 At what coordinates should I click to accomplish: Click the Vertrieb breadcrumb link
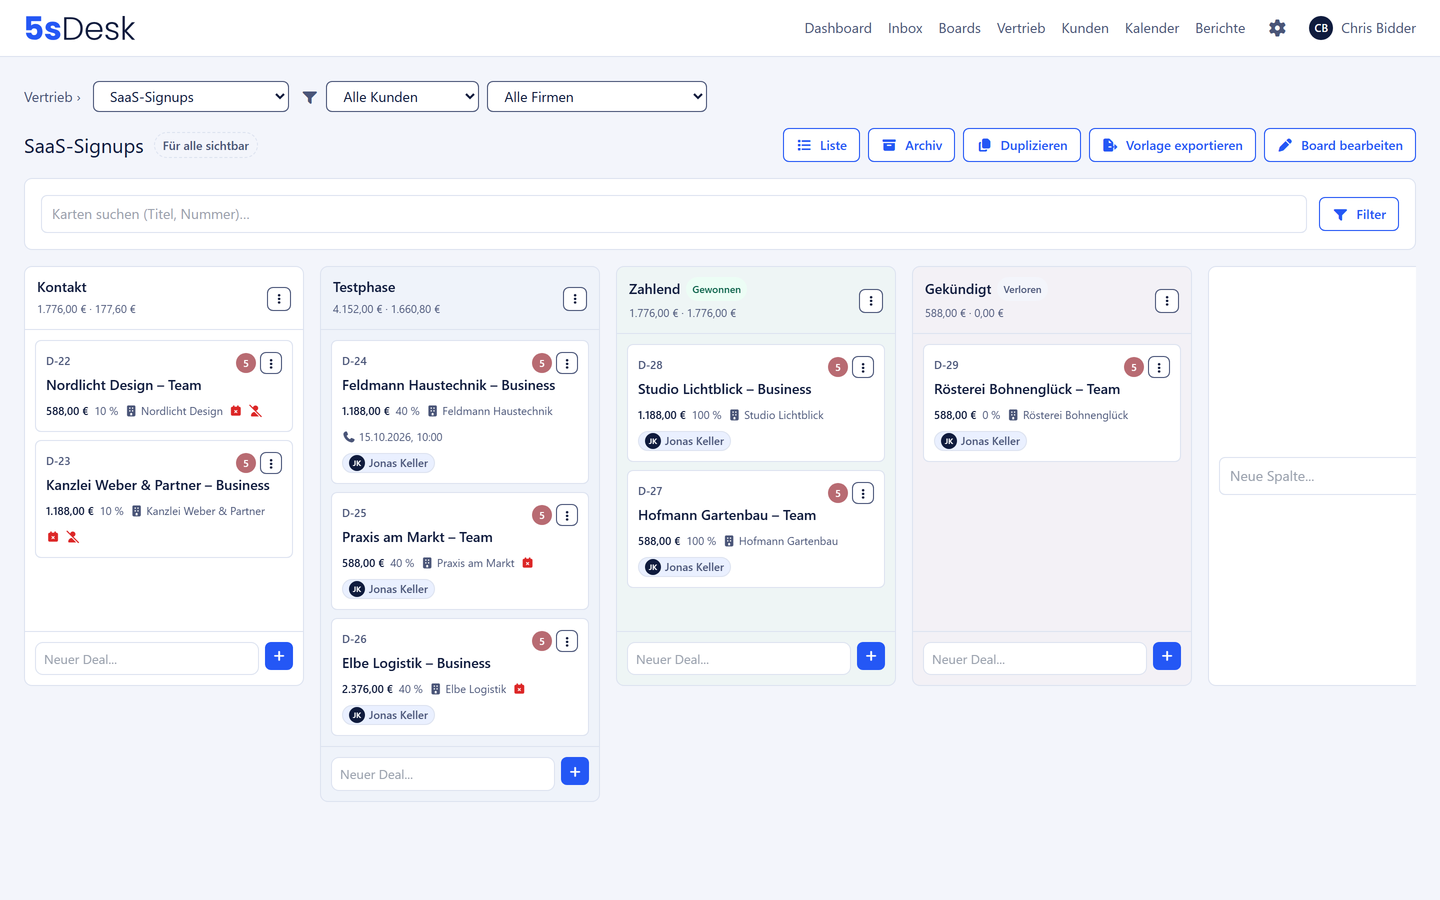click(x=48, y=97)
